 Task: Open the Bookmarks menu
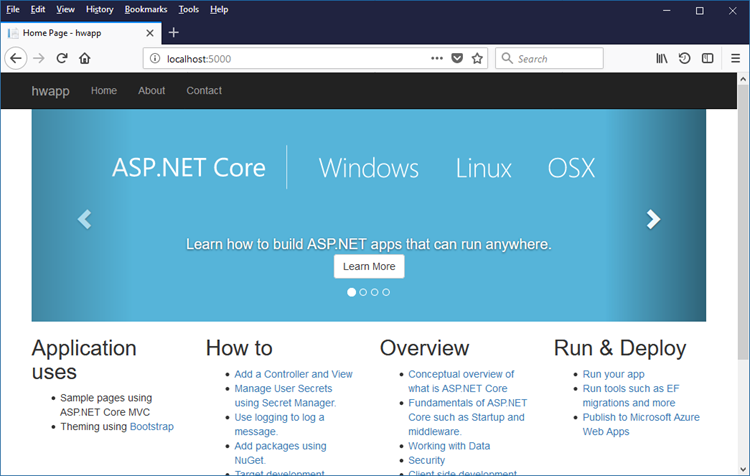(x=146, y=10)
